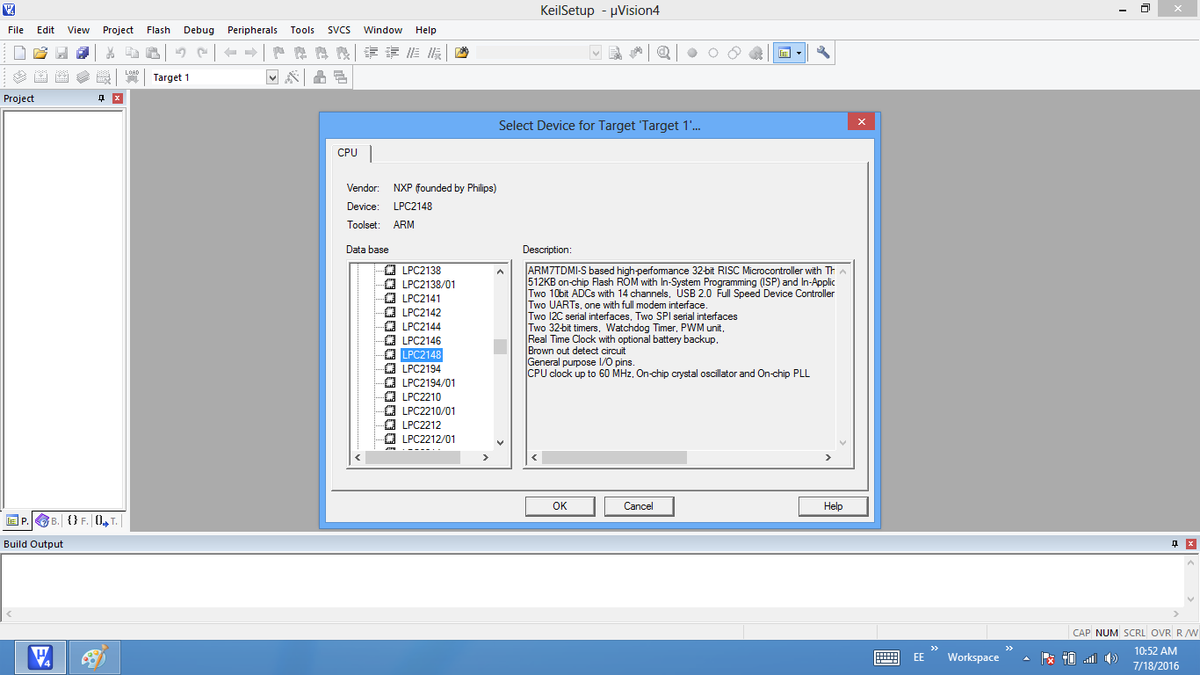
Task: Open the SVCS menu
Action: (339, 30)
